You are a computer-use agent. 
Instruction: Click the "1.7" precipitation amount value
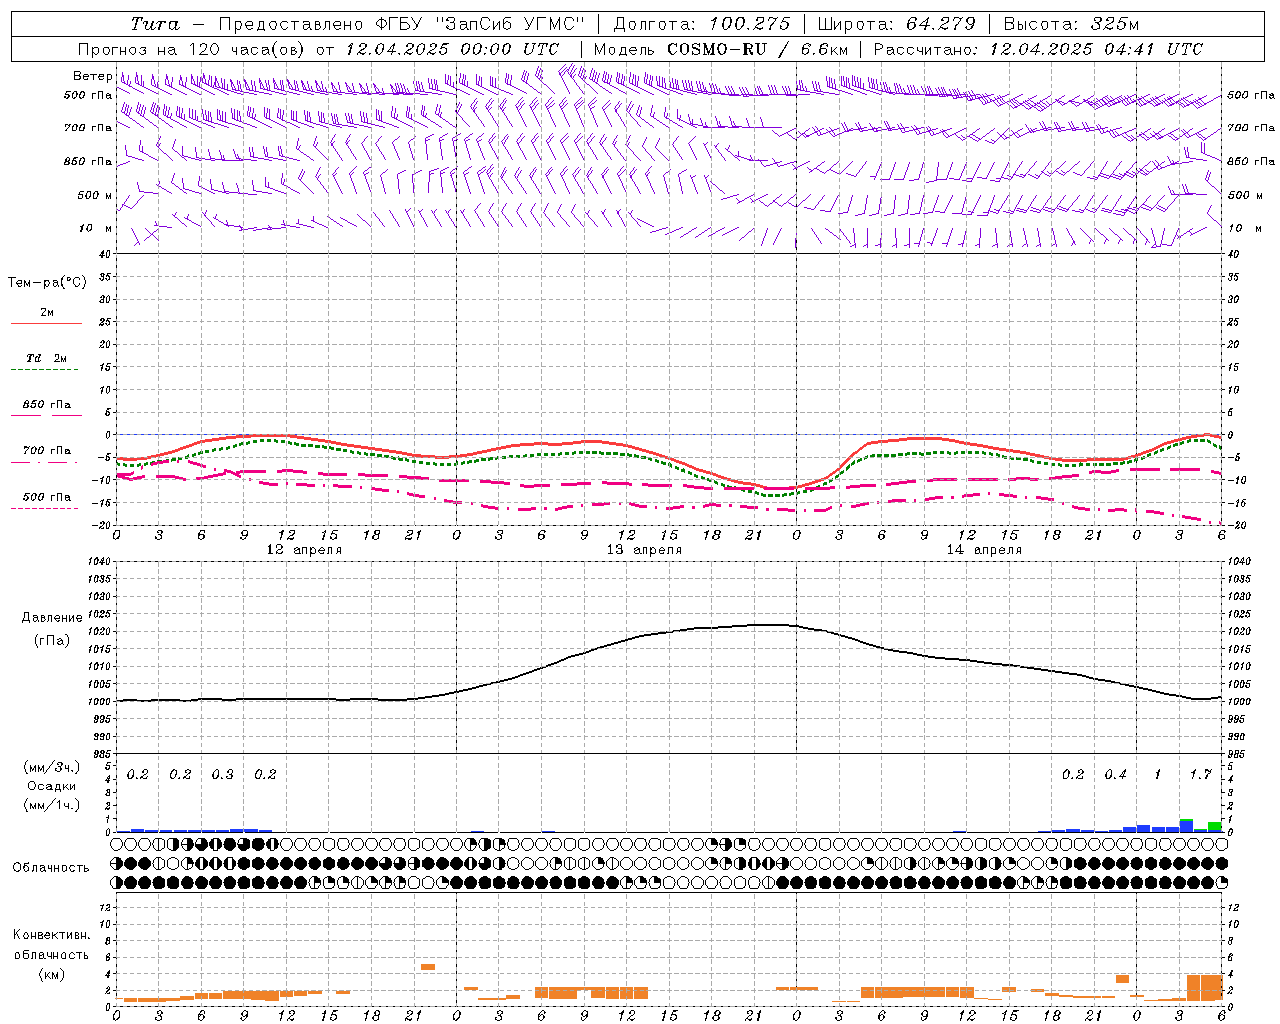(x=1201, y=774)
